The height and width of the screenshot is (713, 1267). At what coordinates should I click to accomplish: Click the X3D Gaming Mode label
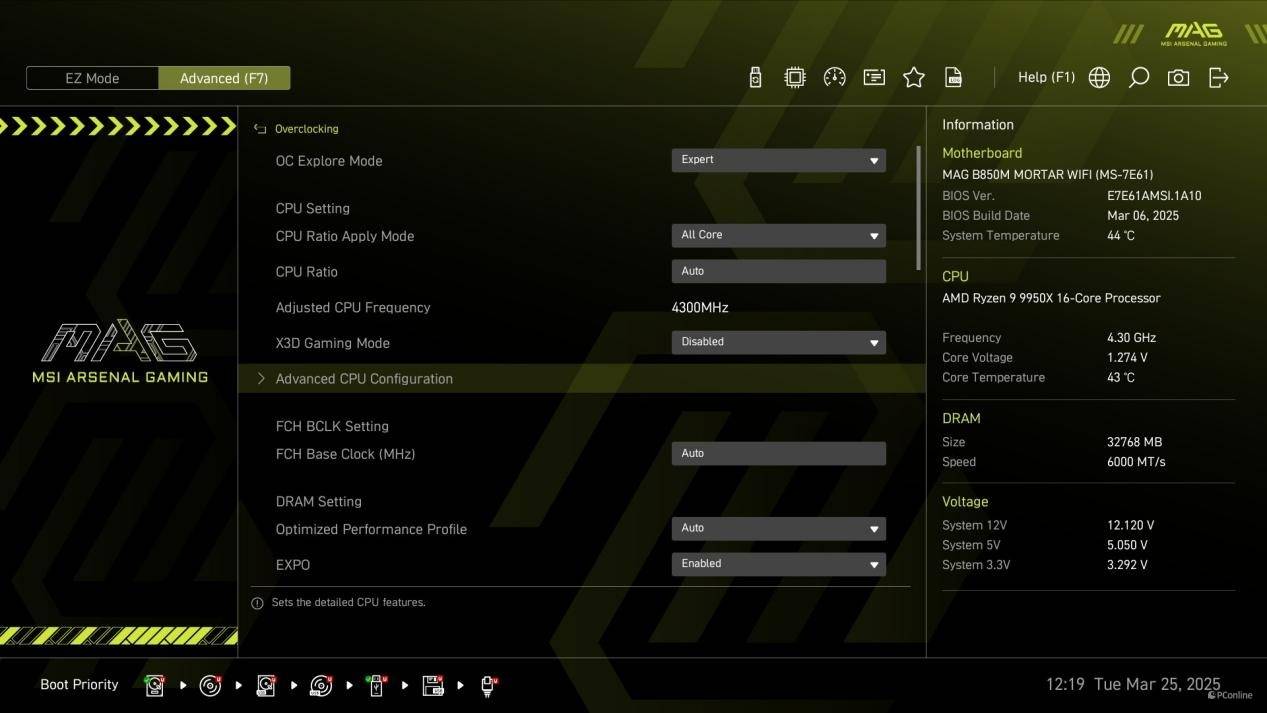(x=333, y=343)
